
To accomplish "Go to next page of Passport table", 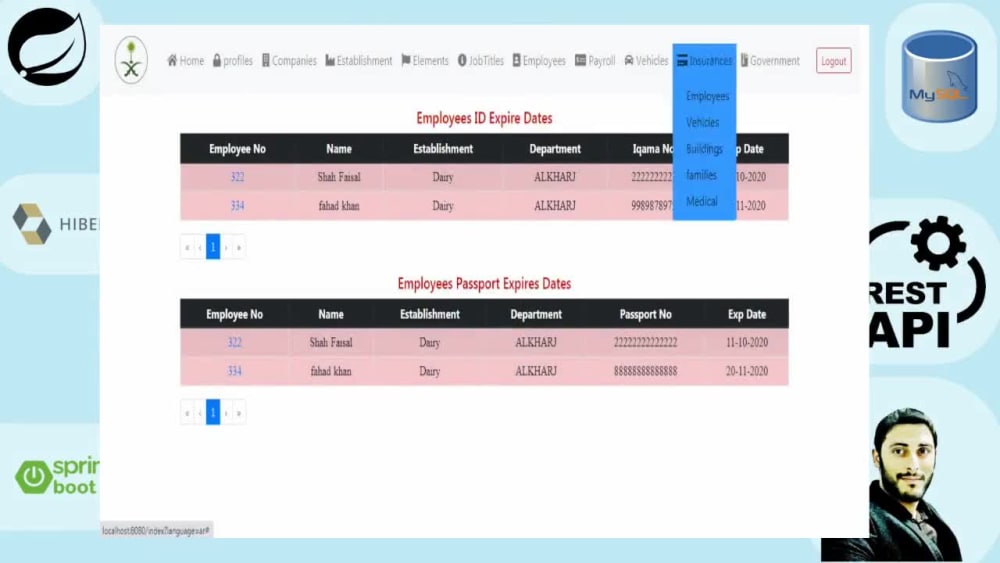I will [x=226, y=413].
